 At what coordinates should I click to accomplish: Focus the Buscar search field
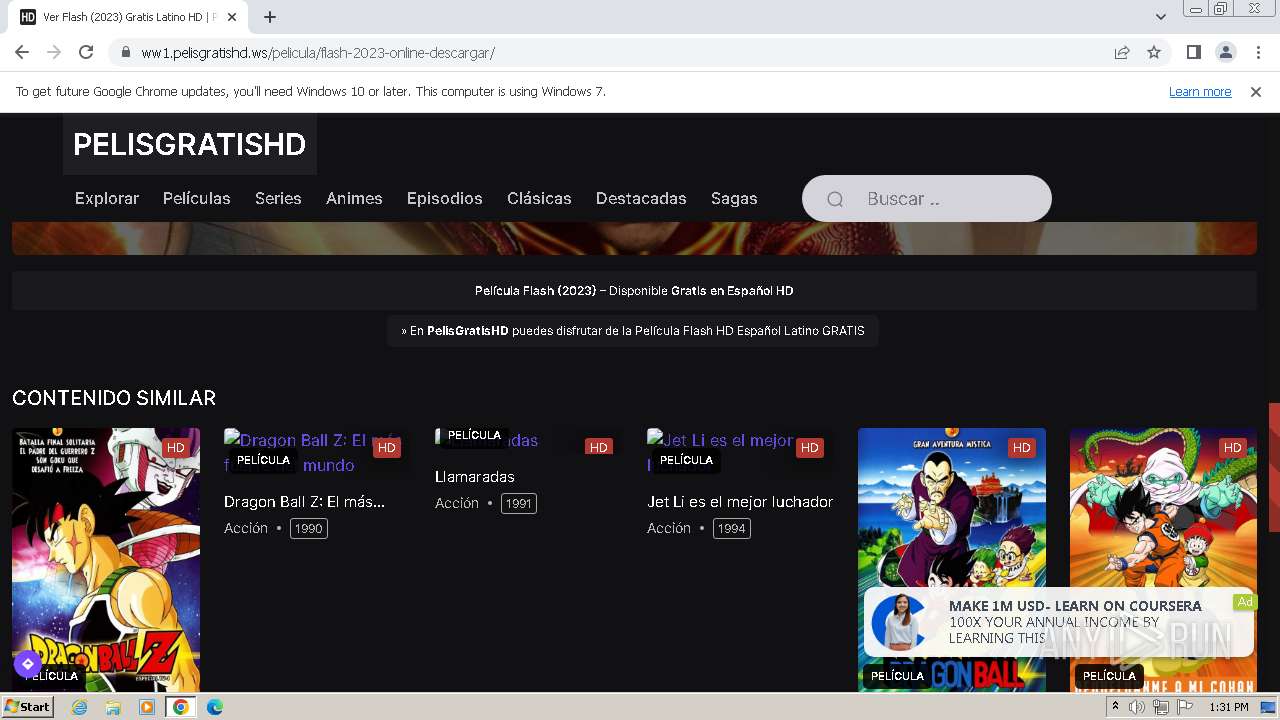point(927,199)
